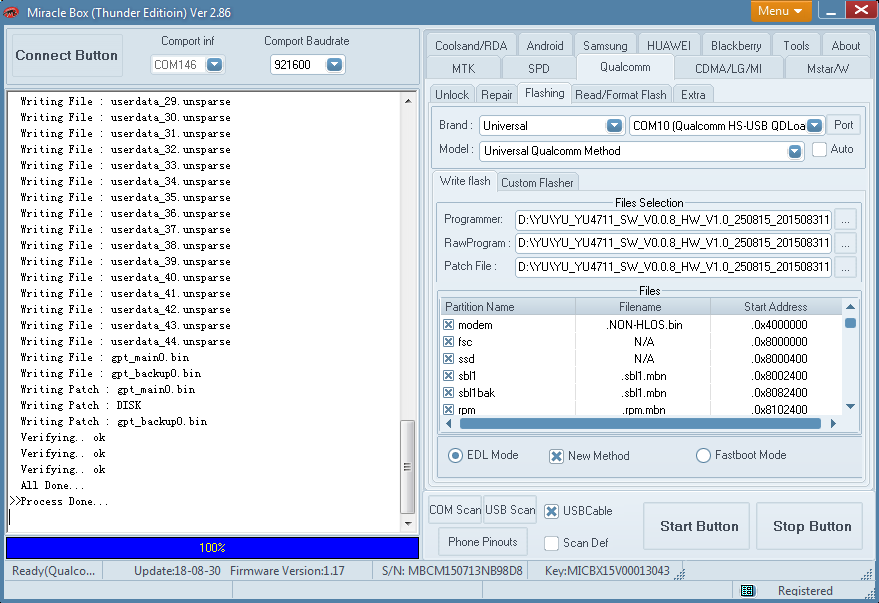Viewport: 879px width, 603px height.
Task: Open the Extra sub-tab
Action: click(693, 95)
